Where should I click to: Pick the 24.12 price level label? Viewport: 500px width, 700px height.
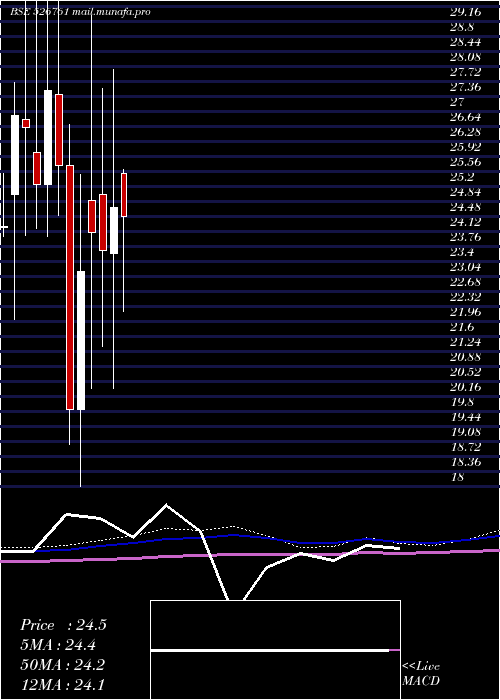point(465,222)
